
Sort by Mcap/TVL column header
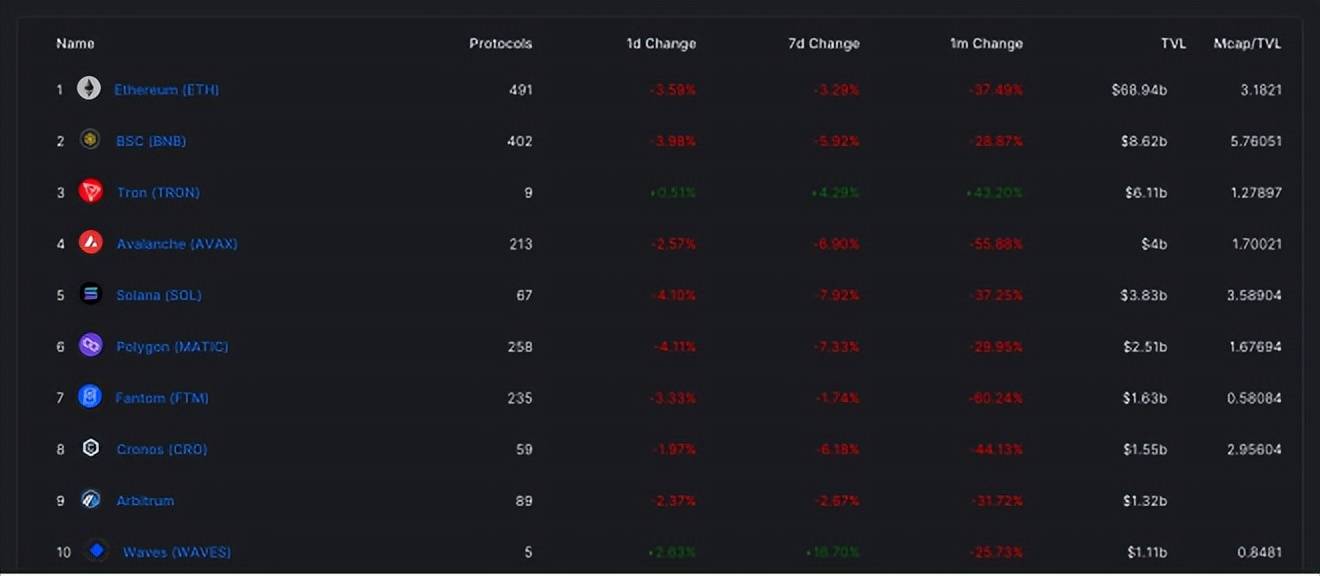(1247, 44)
